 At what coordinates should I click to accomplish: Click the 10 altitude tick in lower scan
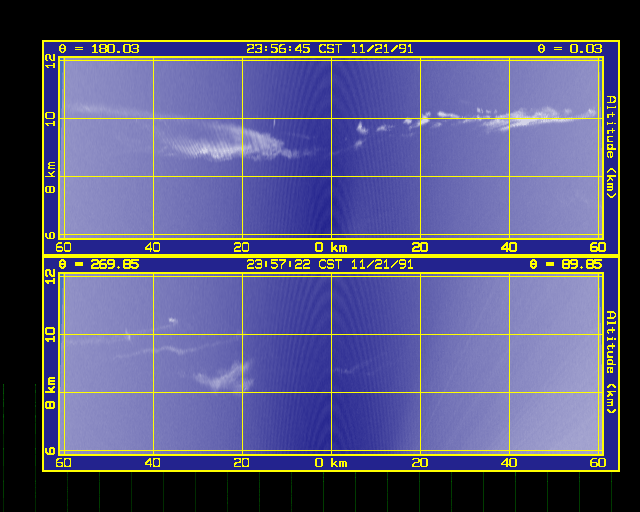tap(51, 335)
